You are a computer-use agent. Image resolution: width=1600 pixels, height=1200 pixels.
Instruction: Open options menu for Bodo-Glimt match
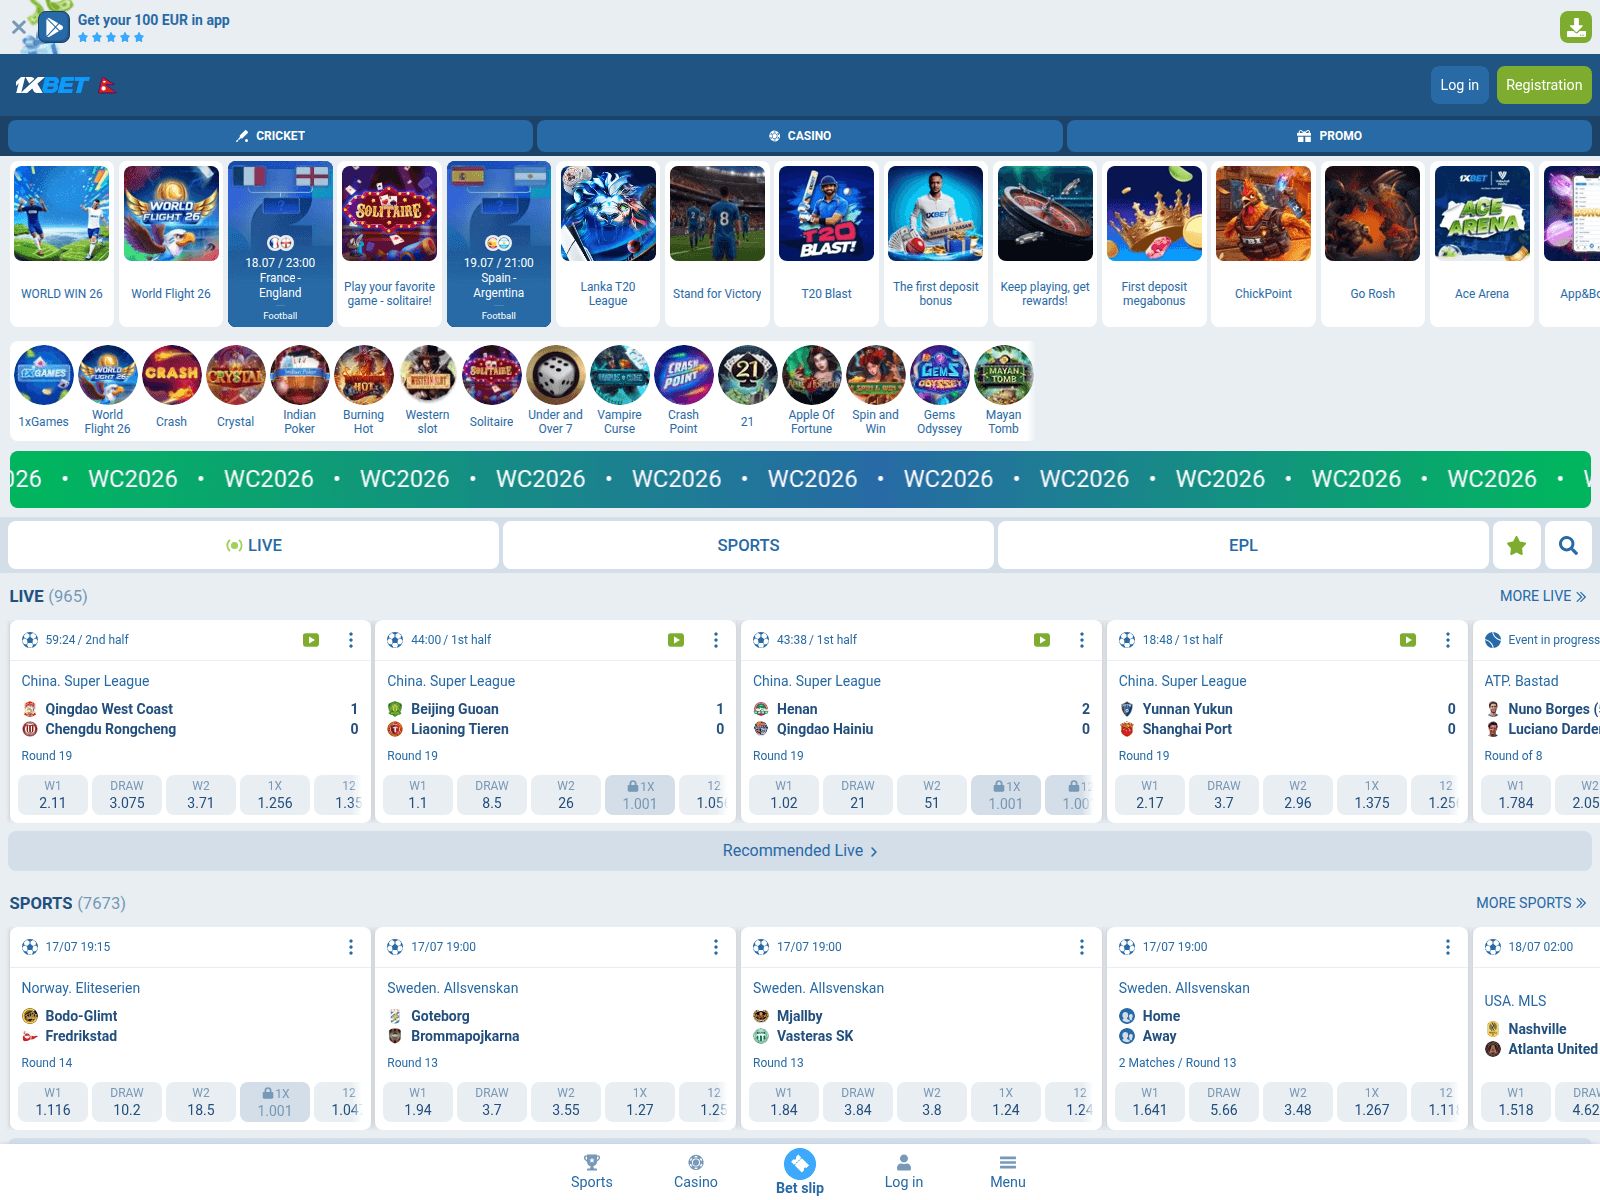point(350,947)
